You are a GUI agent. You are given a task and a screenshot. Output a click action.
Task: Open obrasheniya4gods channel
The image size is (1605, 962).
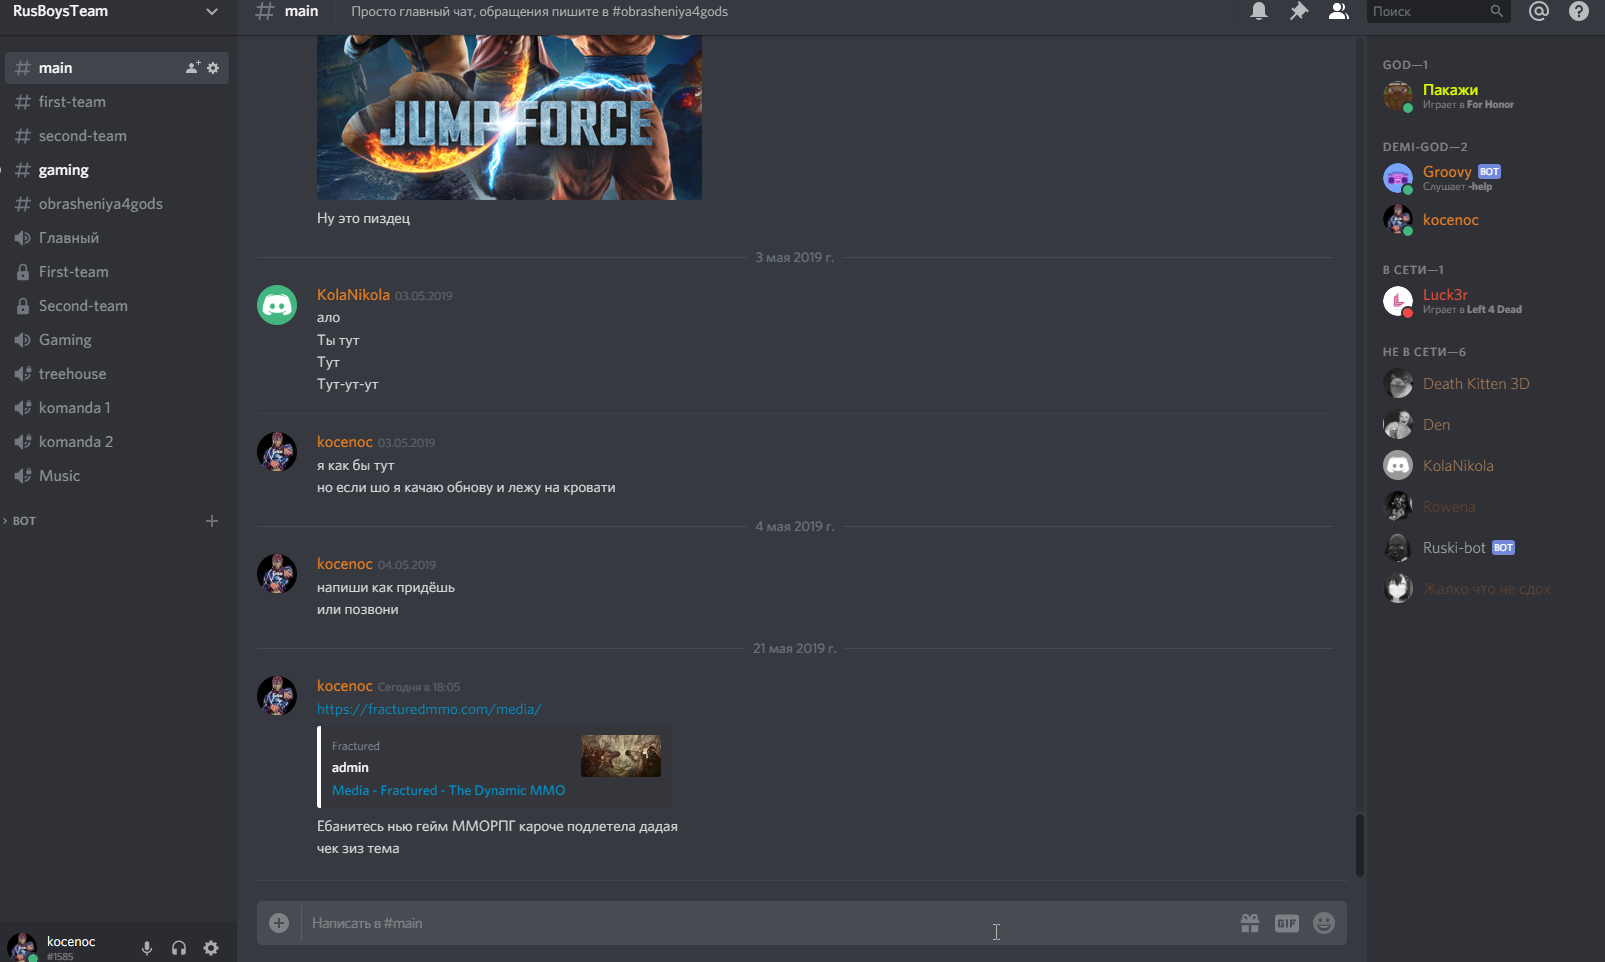click(117, 204)
